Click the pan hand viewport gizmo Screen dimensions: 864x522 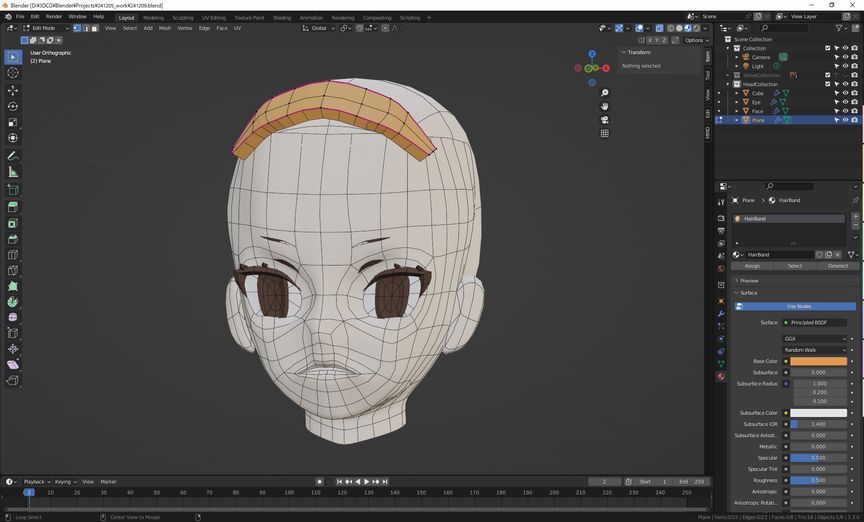click(x=605, y=106)
